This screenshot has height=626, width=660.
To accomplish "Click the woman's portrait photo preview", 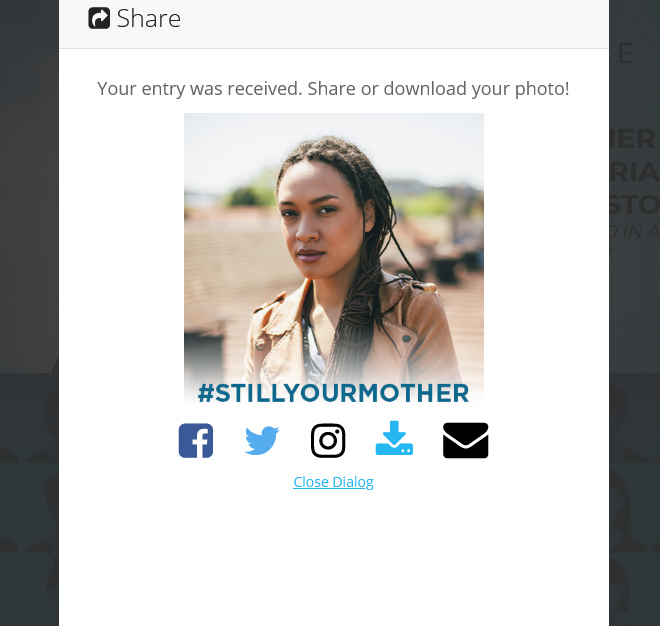I will click(334, 248).
